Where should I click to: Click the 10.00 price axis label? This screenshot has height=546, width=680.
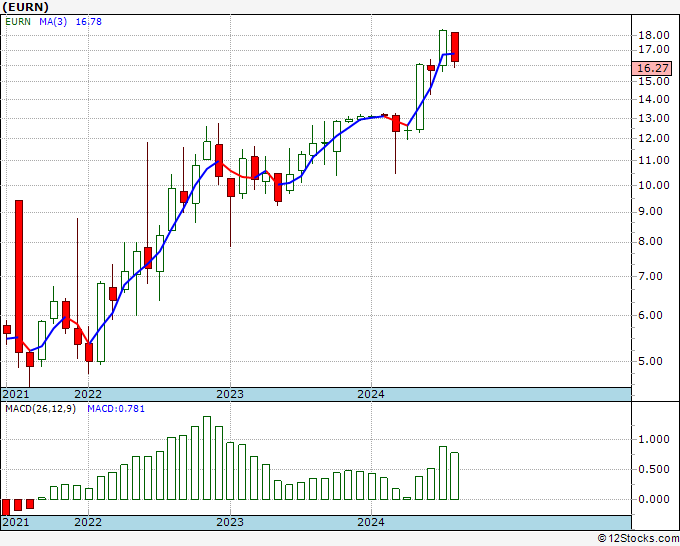[x=654, y=185]
